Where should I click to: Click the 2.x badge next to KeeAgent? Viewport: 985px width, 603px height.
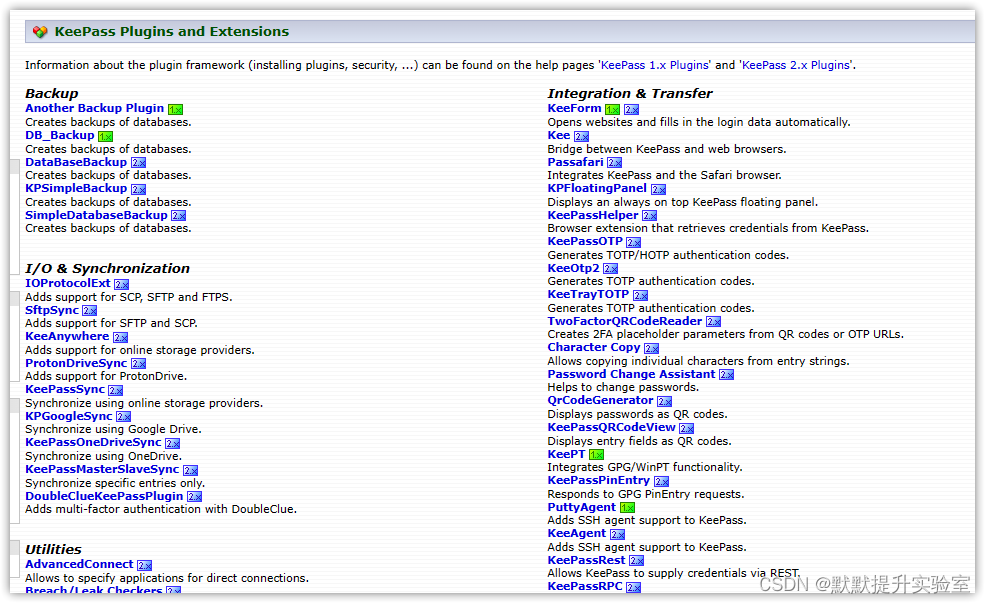(618, 535)
